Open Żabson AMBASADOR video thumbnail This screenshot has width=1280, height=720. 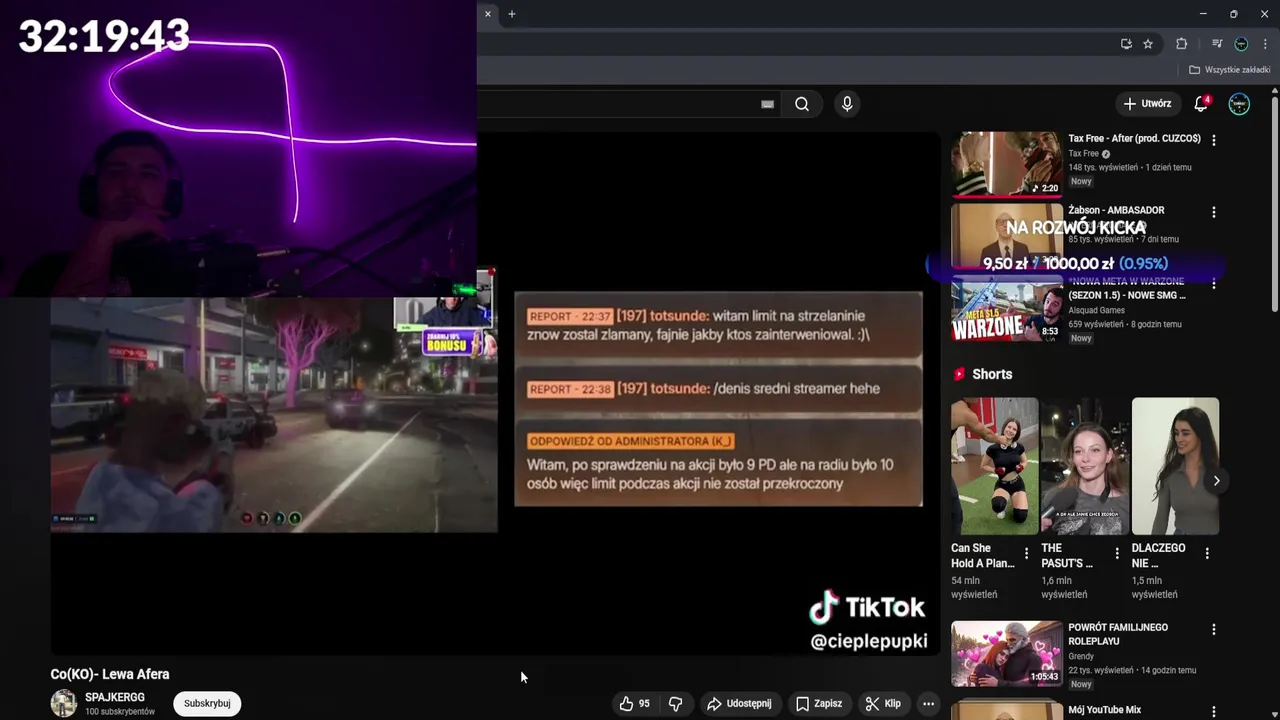coord(1007,236)
